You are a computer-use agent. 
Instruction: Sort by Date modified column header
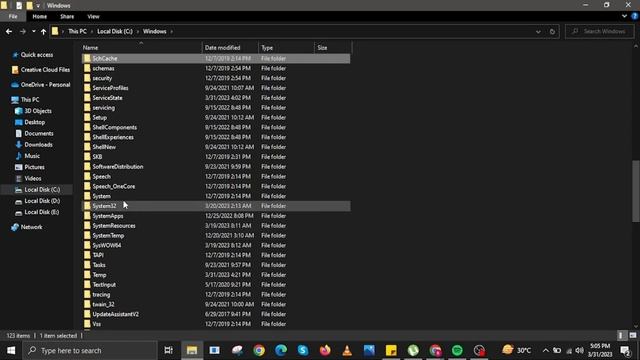pyautogui.click(x=230, y=48)
